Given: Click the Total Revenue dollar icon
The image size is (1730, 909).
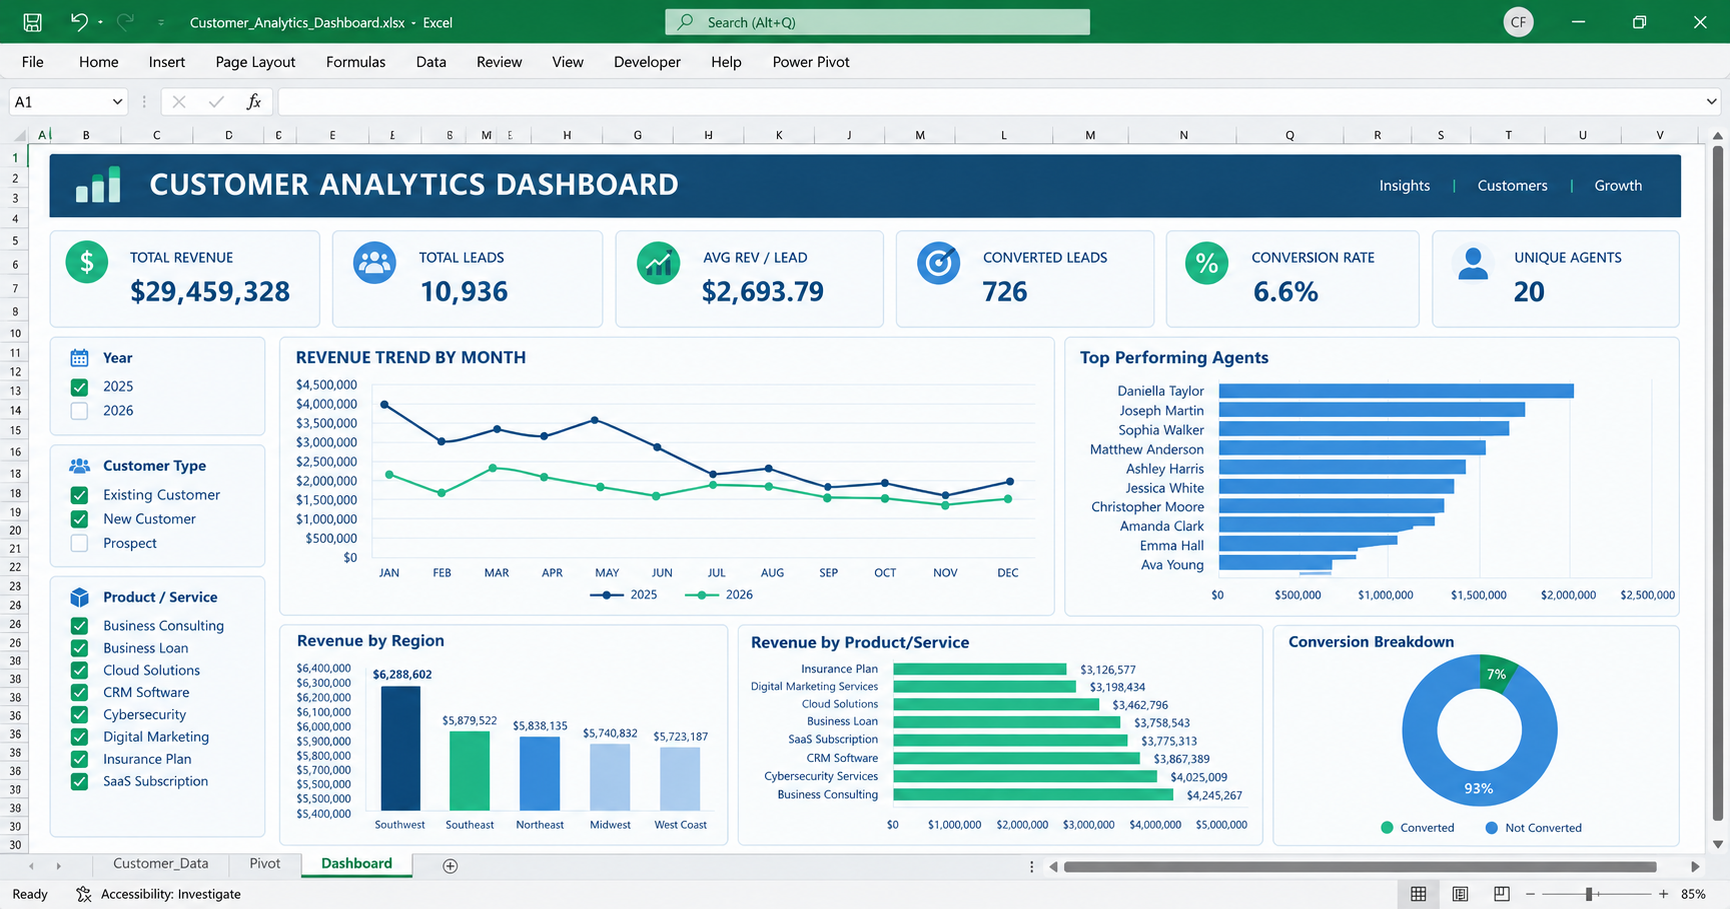Looking at the screenshot, I should pos(87,262).
